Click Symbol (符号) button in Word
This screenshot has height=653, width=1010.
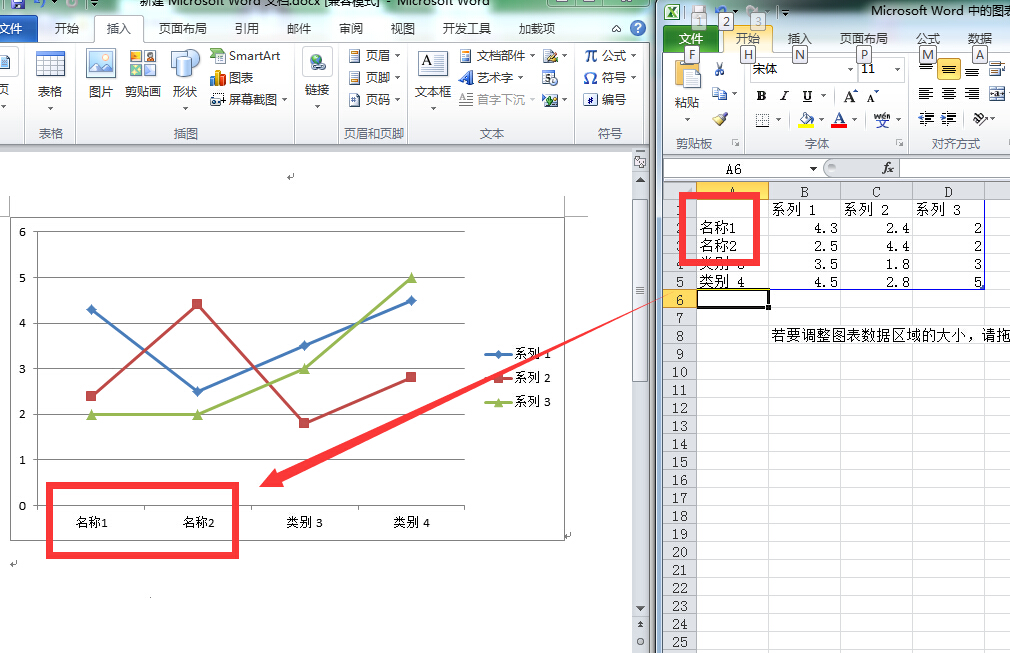[x=610, y=78]
